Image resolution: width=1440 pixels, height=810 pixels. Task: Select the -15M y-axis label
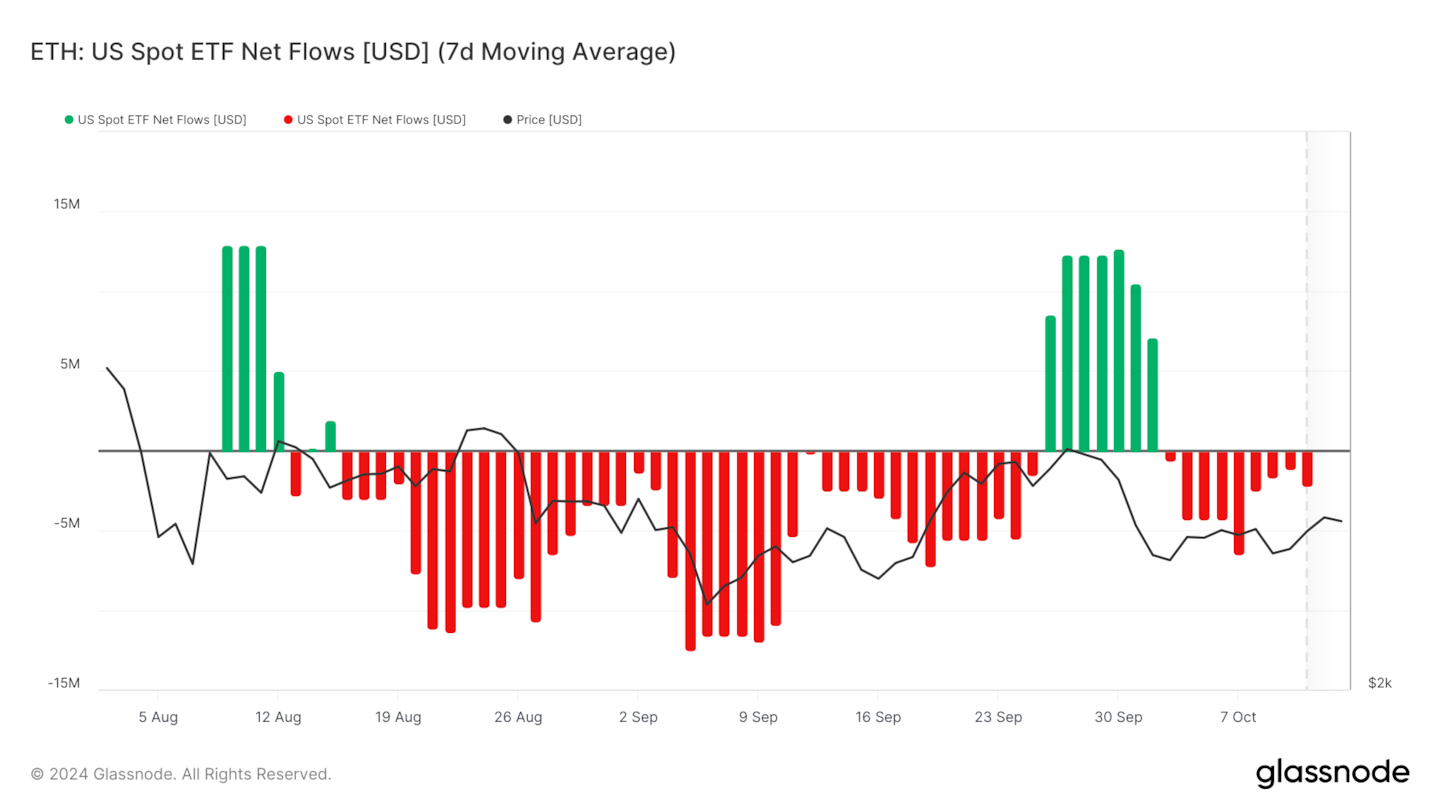click(x=64, y=683)
